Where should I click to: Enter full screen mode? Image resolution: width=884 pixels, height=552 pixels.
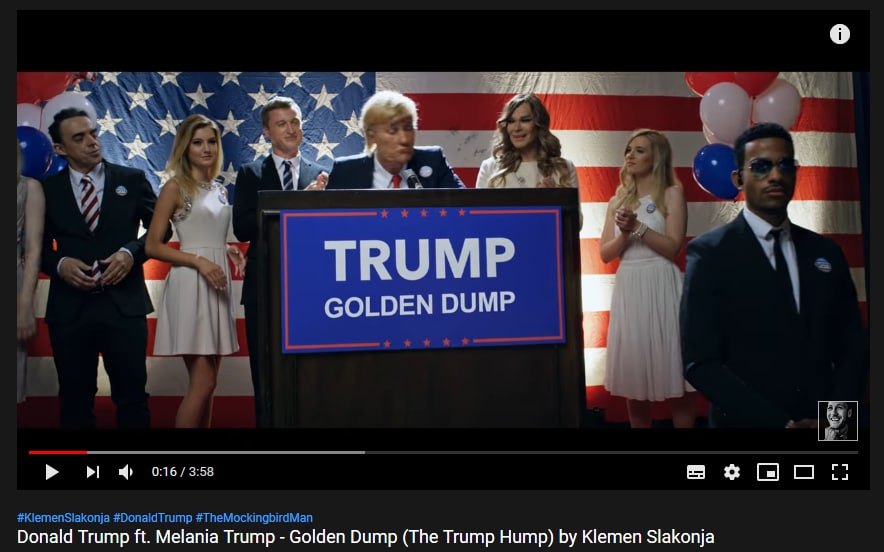[840, 472]
